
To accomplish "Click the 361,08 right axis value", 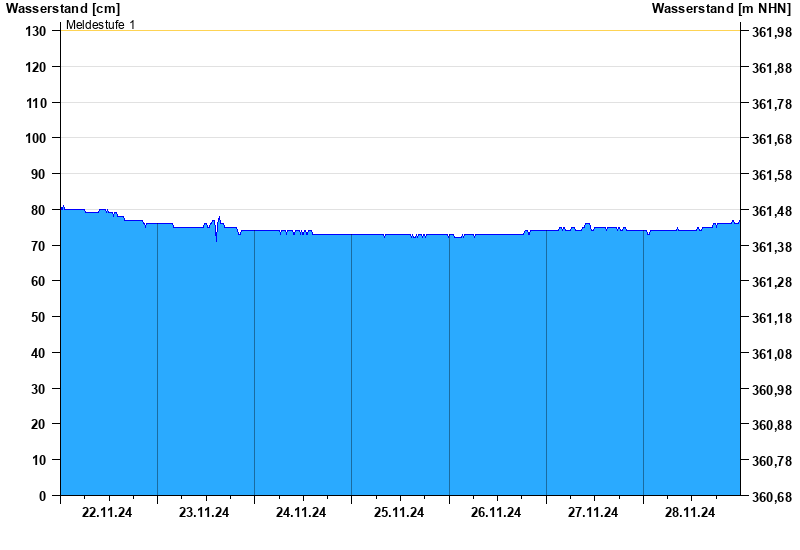I will click(771, 354).
